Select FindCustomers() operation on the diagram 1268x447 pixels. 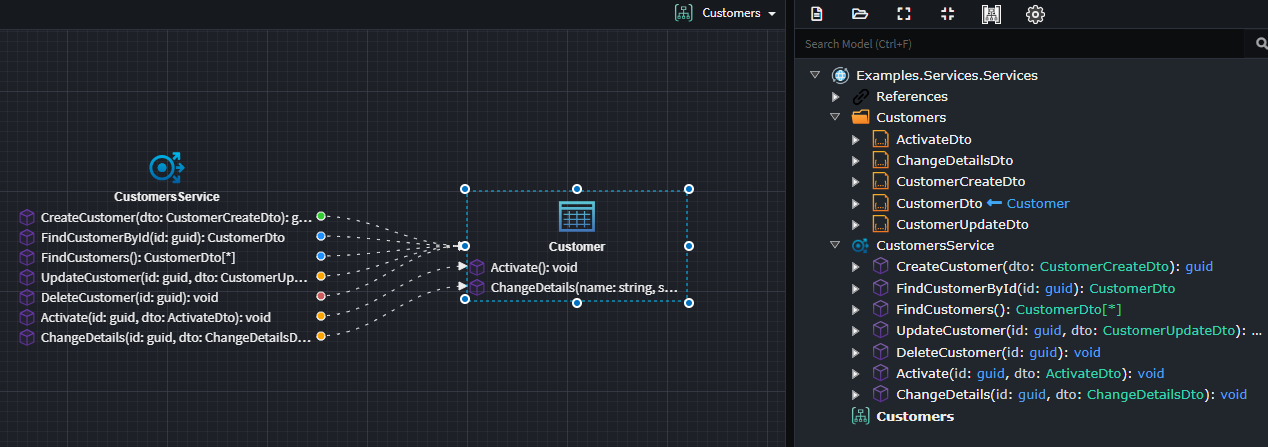[x=138, y=257]
